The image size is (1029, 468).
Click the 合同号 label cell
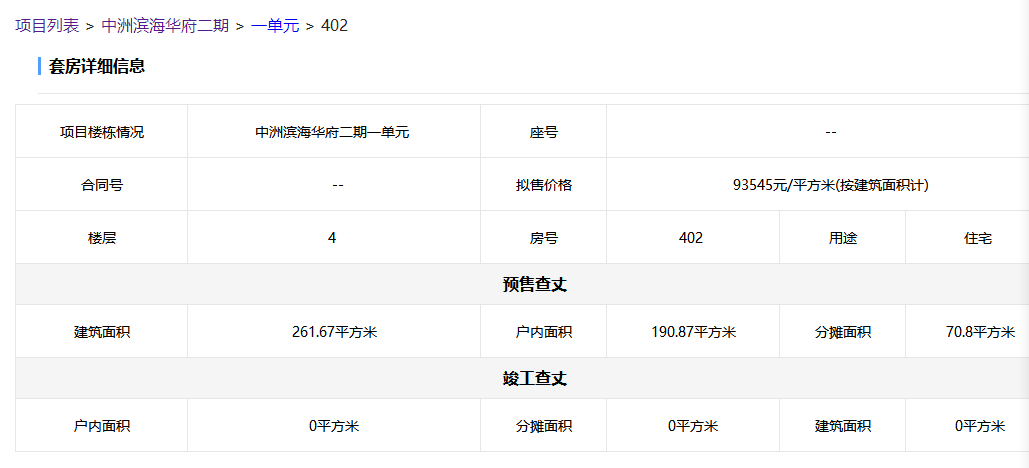(x=102, y=185)
